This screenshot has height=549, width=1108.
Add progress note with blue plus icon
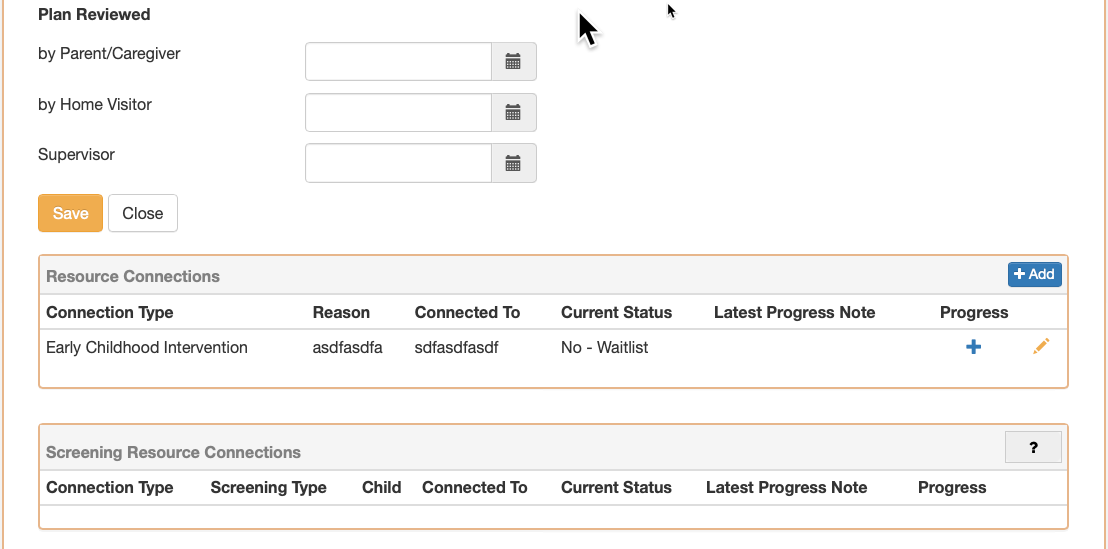tap(973, 347)
